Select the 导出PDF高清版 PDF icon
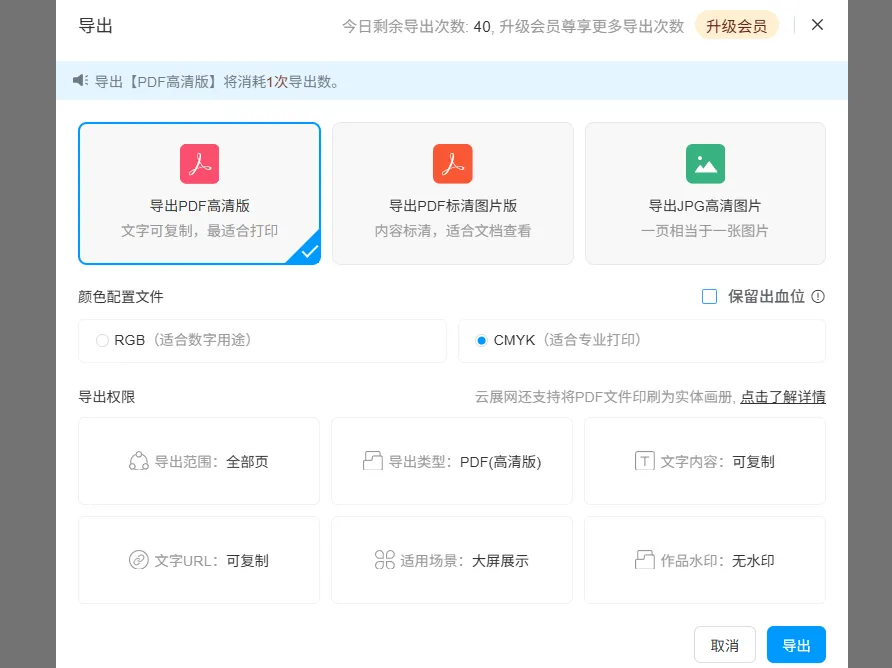This screenshot has width=892, height=668. click(x=199, y=163)
